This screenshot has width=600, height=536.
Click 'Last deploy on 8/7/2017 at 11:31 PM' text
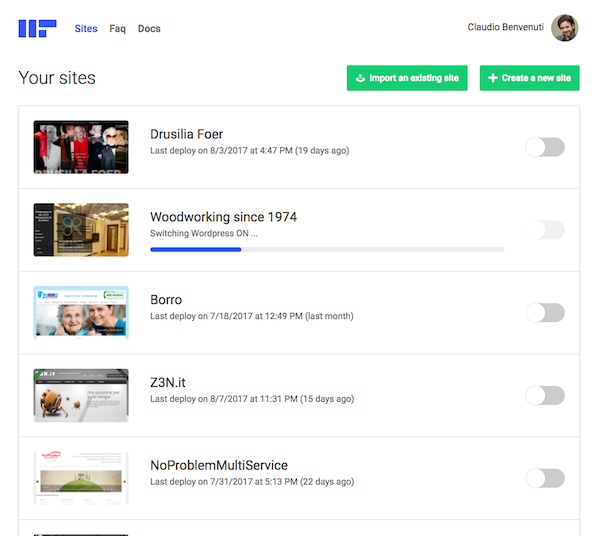pyautogui.click(x=224, y=399)
